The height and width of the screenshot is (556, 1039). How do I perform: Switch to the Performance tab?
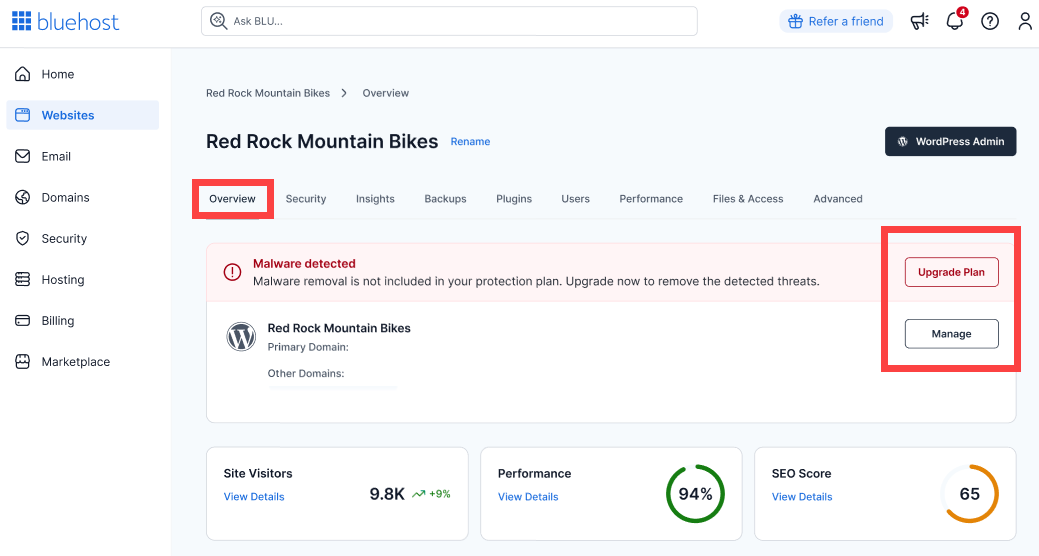click(x=651, y=199)
